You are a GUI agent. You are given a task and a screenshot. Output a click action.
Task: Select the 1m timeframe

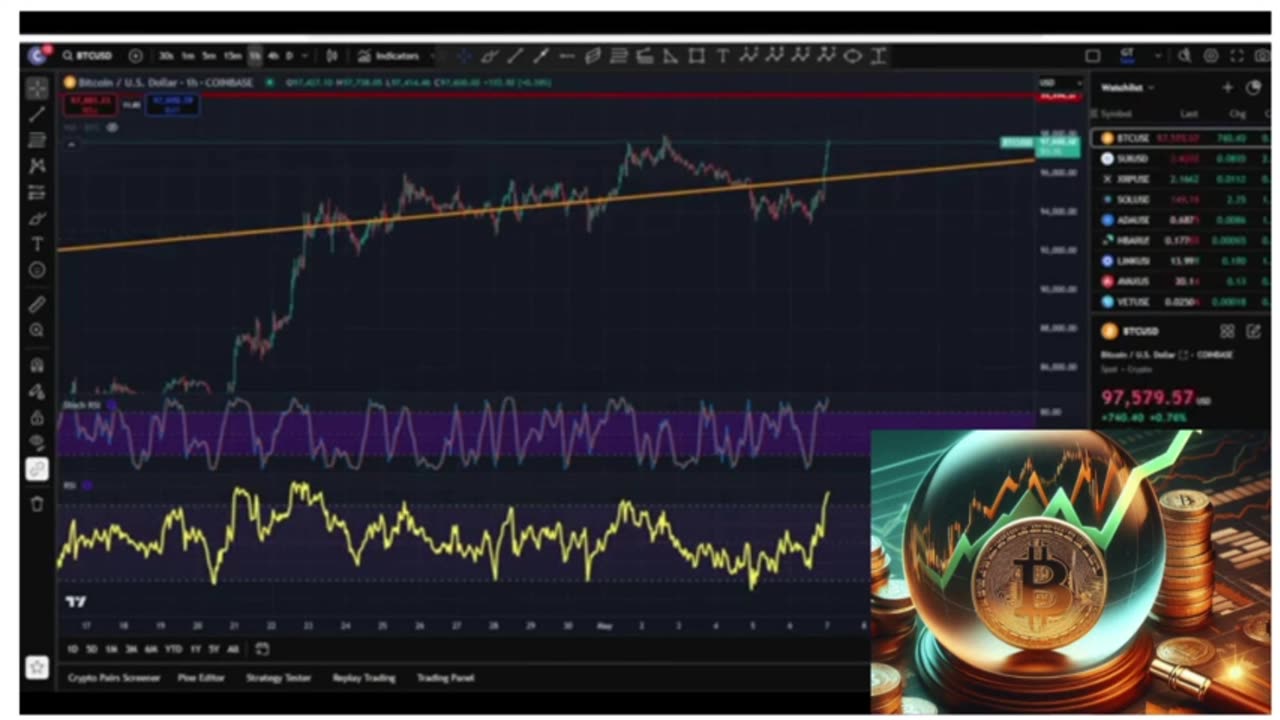(x=188, y=56)
